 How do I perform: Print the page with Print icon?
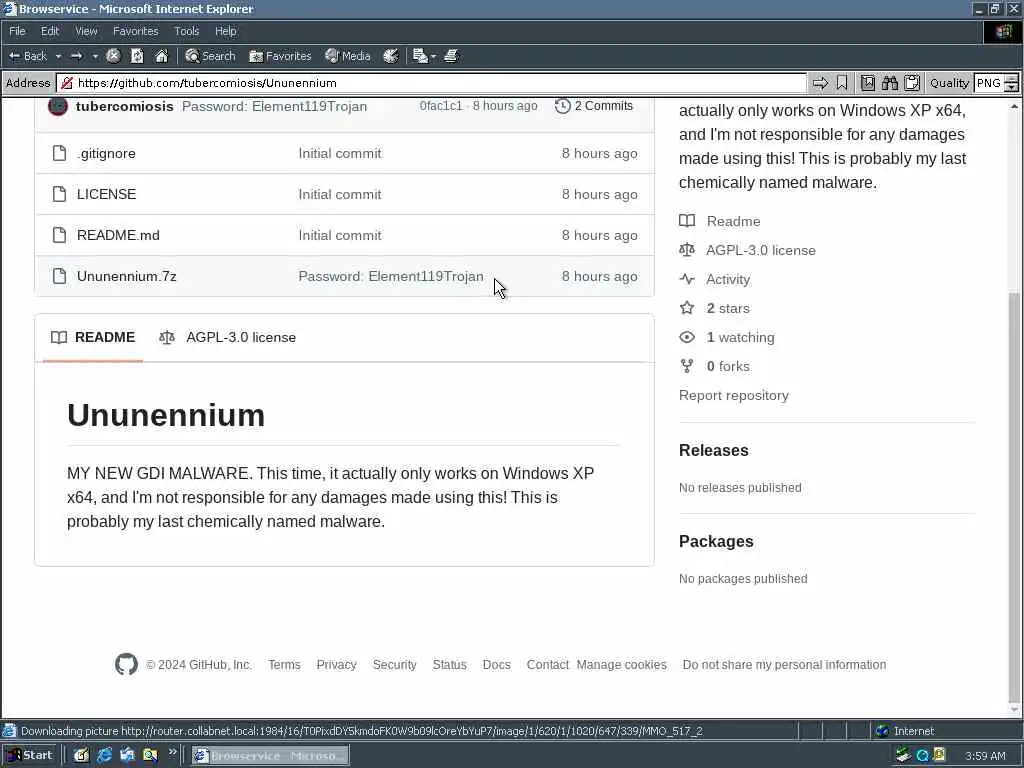[x=451, y=56]
